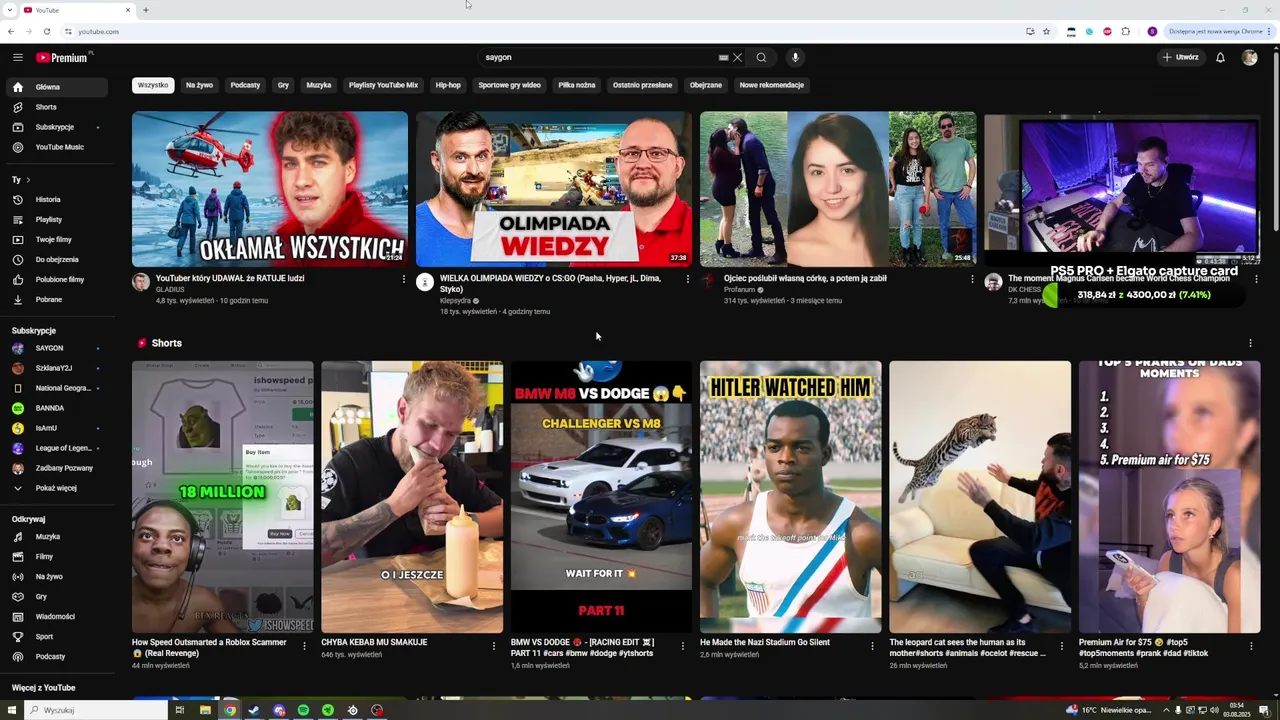Open Steam from the taskbar
The image size is (1280, 720).
click(254, 710)
